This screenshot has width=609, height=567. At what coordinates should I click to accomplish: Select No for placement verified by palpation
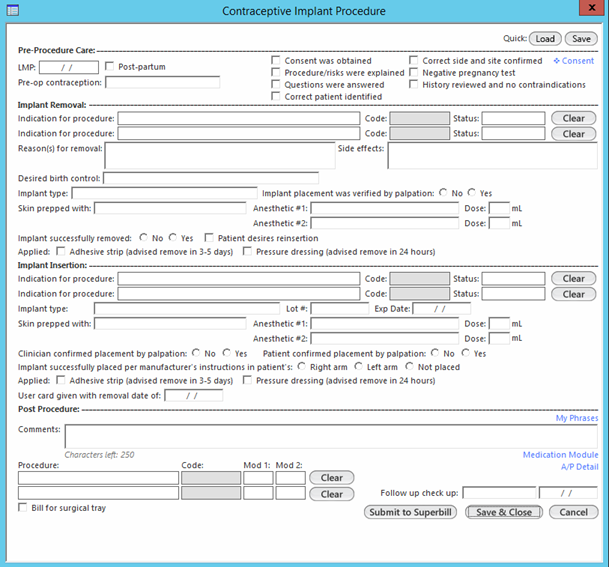[443, 193]
